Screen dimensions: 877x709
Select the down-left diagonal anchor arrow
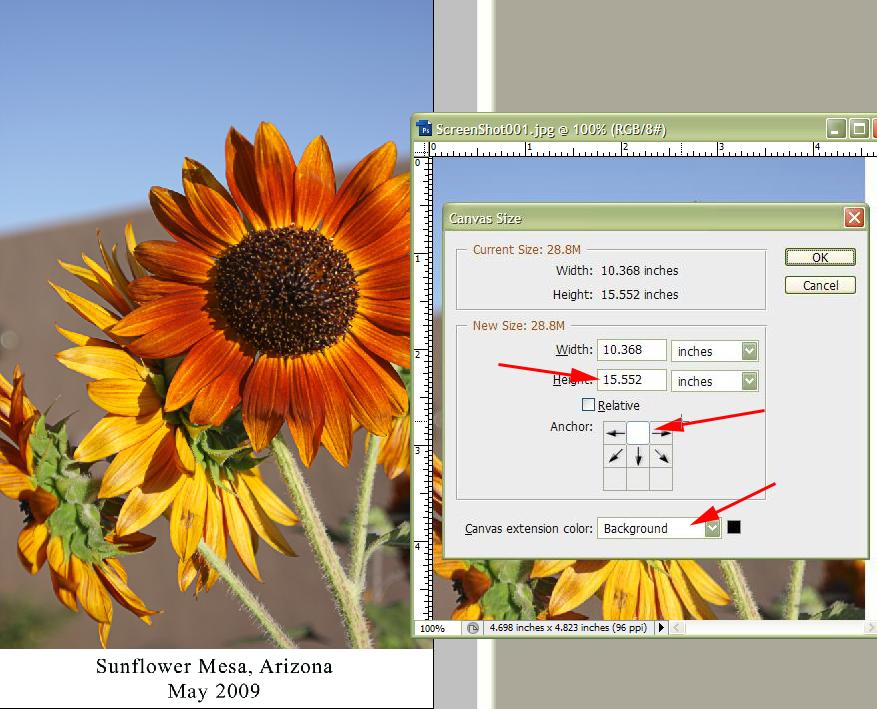click(x=615, y=456)
